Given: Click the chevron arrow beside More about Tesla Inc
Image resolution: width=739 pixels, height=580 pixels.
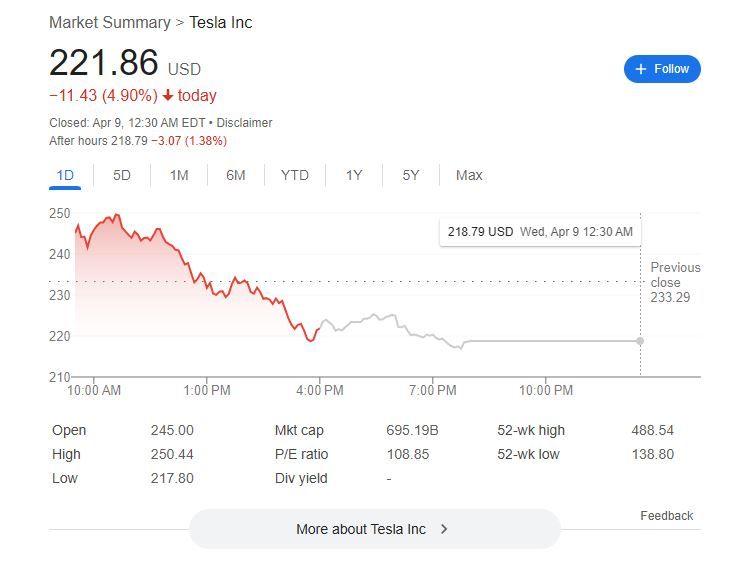Looking at the screenshot, I should coord(444,529).
